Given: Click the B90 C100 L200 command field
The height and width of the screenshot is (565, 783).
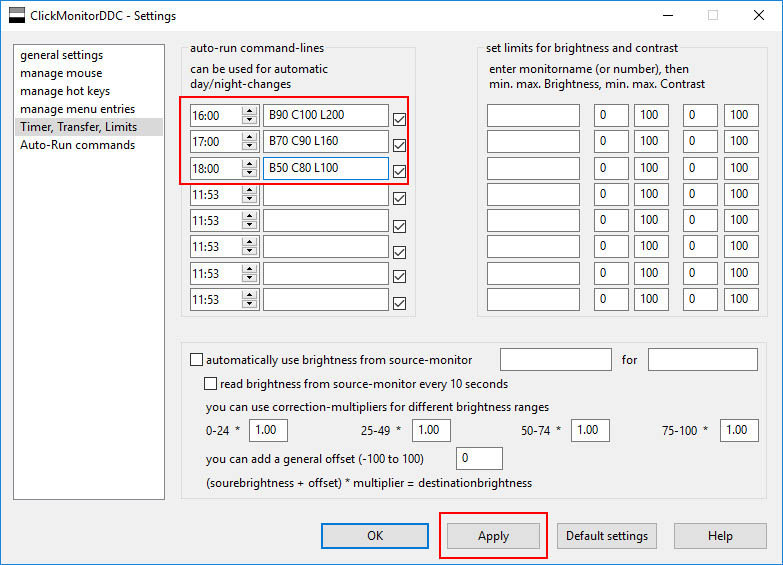Looking at the screenshot, I should (325, 115).
